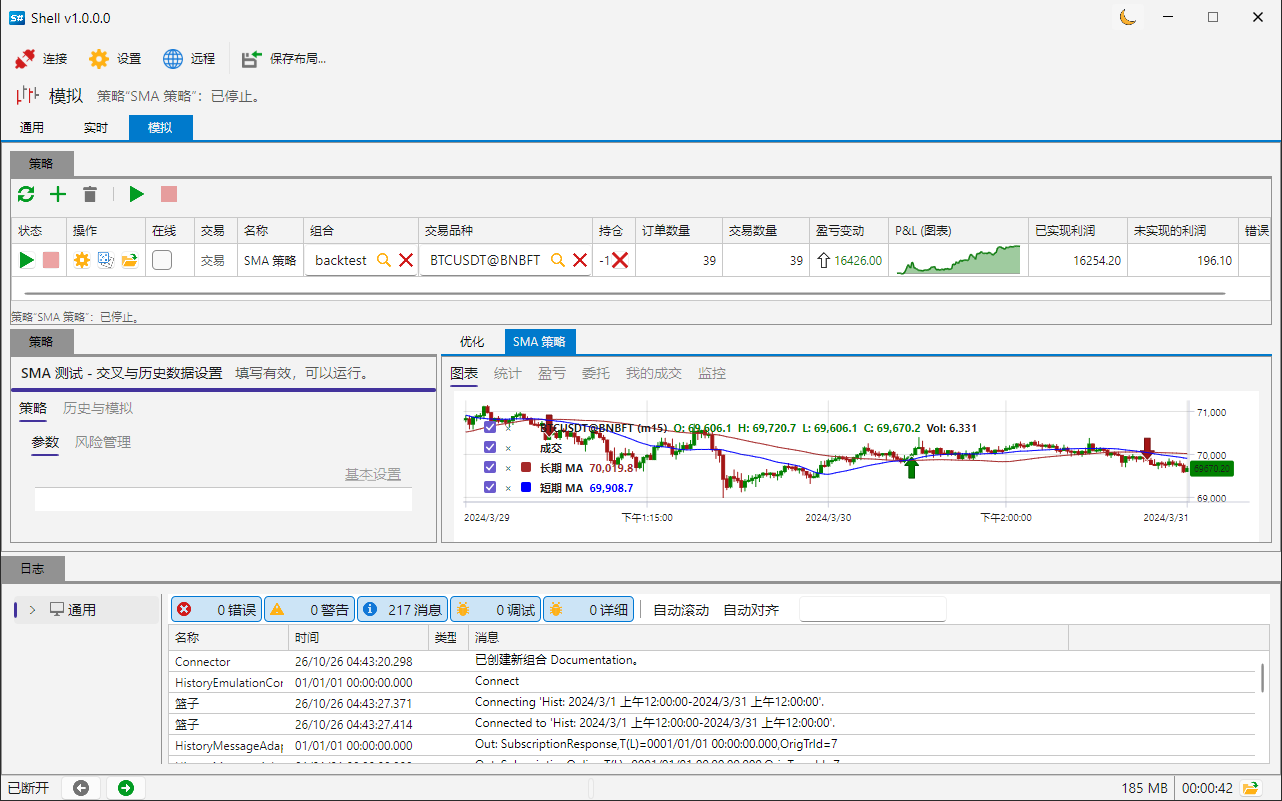Click the 保存布局 save layout icon
Image resolution: width=1282 pixels, height=801 pixels.
click(252, 59)
